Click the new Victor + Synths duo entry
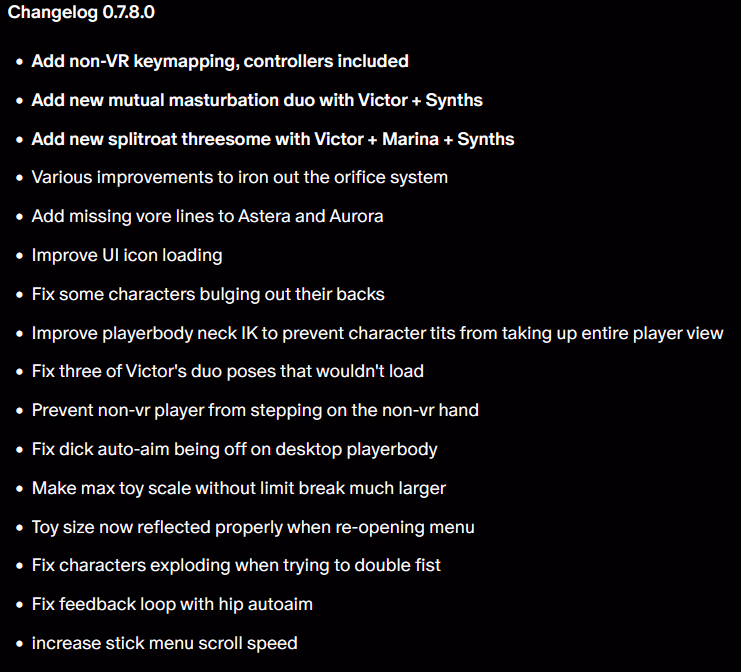 pyautogui.click(x=257, y=100)
